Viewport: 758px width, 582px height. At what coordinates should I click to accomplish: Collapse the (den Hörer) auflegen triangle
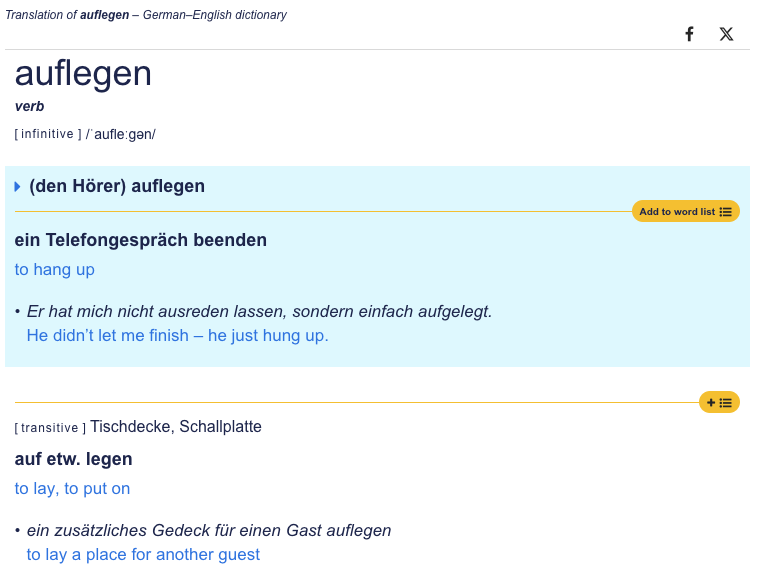(x=18, y=187)
